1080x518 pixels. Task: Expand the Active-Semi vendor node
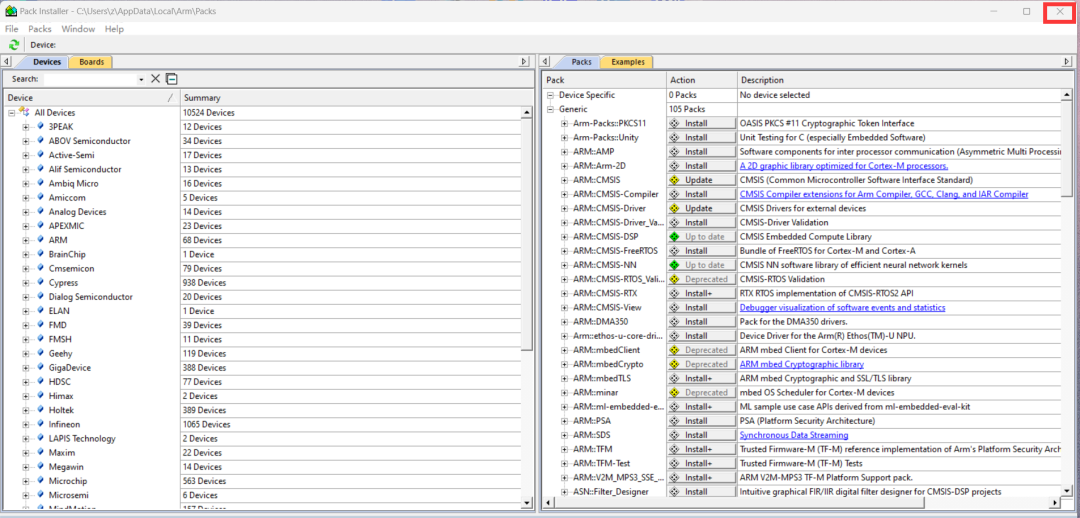pos(25,156)
